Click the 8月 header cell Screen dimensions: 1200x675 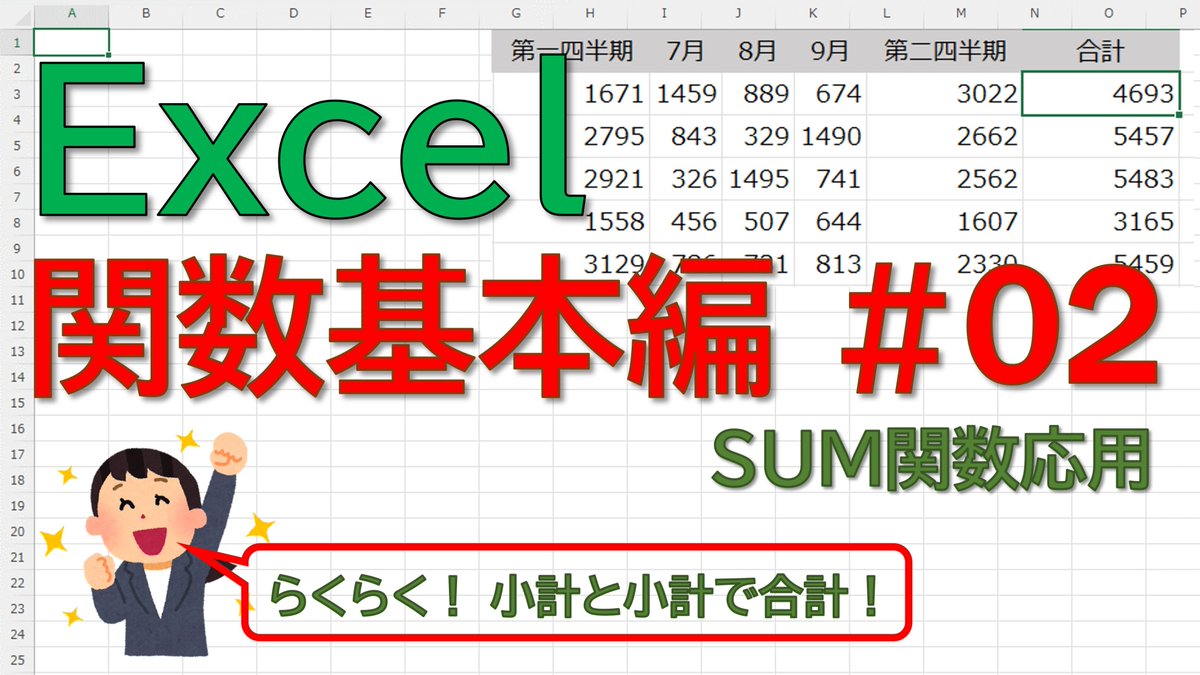[x=758, y=51]
